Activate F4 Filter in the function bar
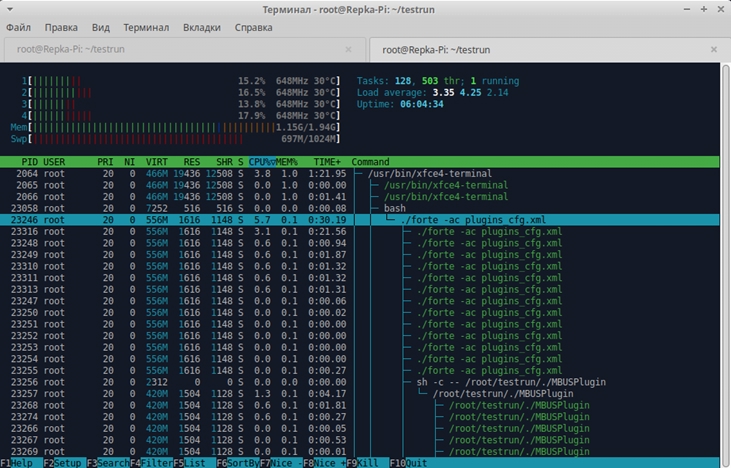 point(152,463)
